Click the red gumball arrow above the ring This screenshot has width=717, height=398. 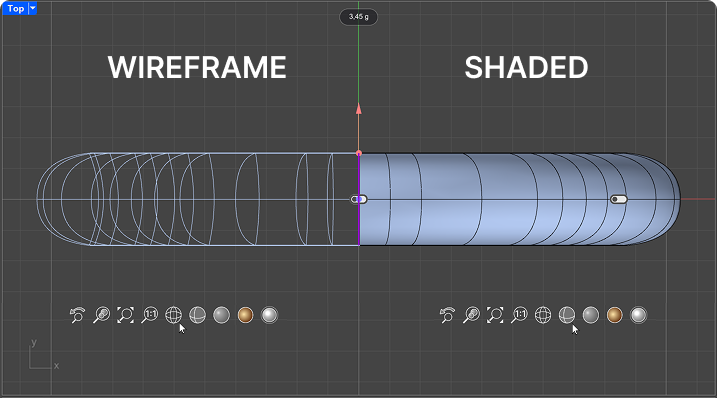(x=358, y=109)
